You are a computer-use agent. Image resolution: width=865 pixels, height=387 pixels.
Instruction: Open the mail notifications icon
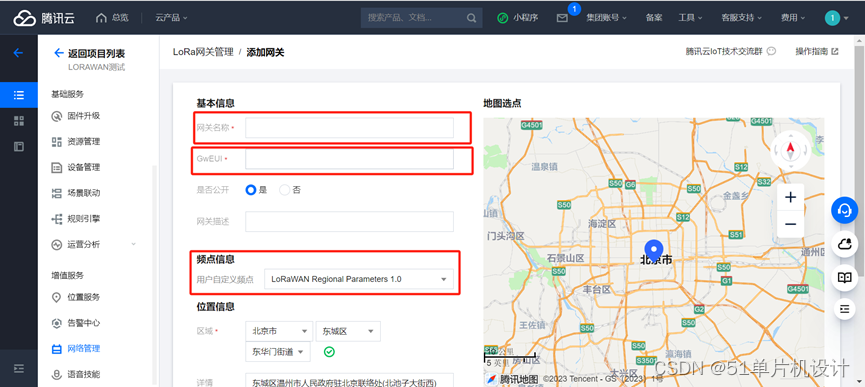(562, 18)
